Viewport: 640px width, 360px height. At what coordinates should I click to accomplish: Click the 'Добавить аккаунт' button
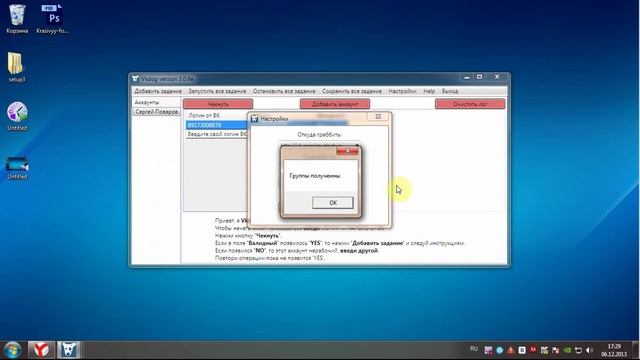pyautogui.click(x=335, y=104)
